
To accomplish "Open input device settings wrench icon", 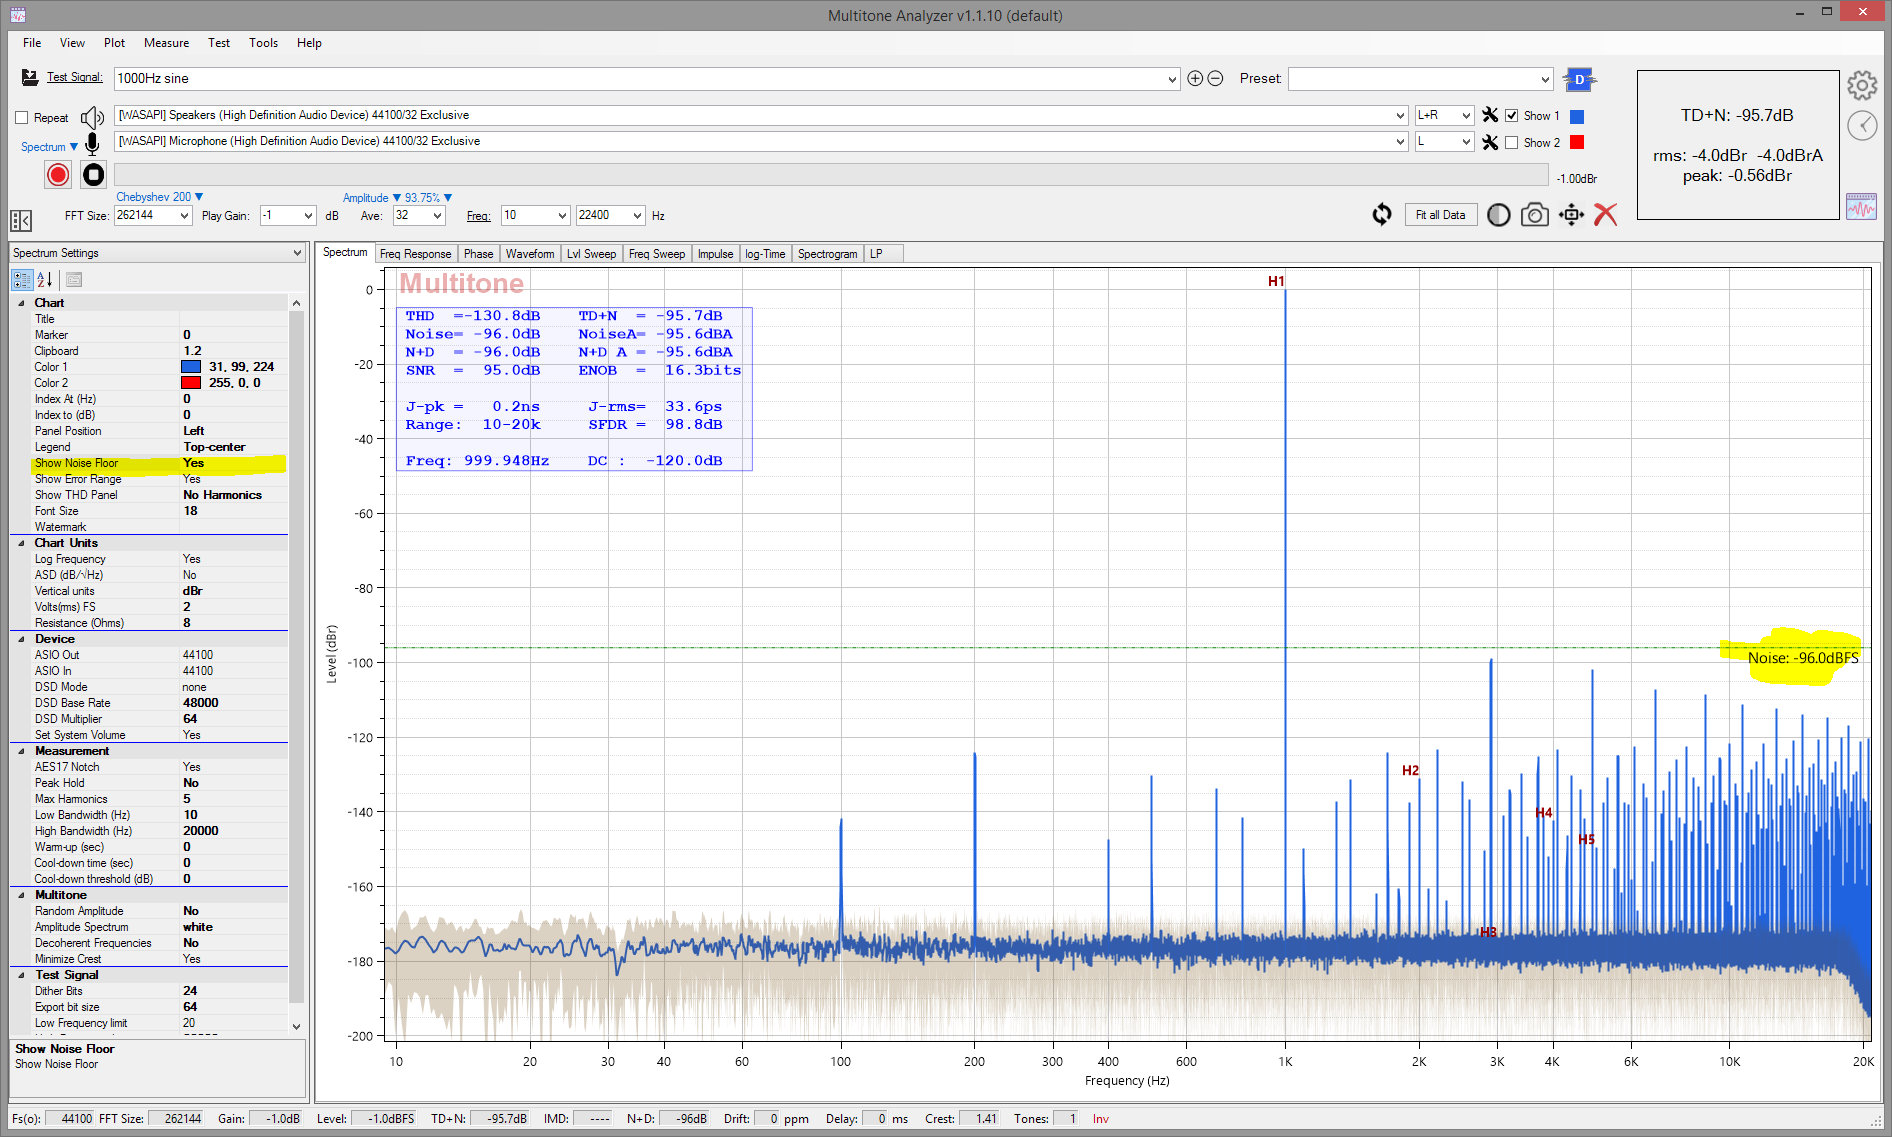I will point(1490,142).
